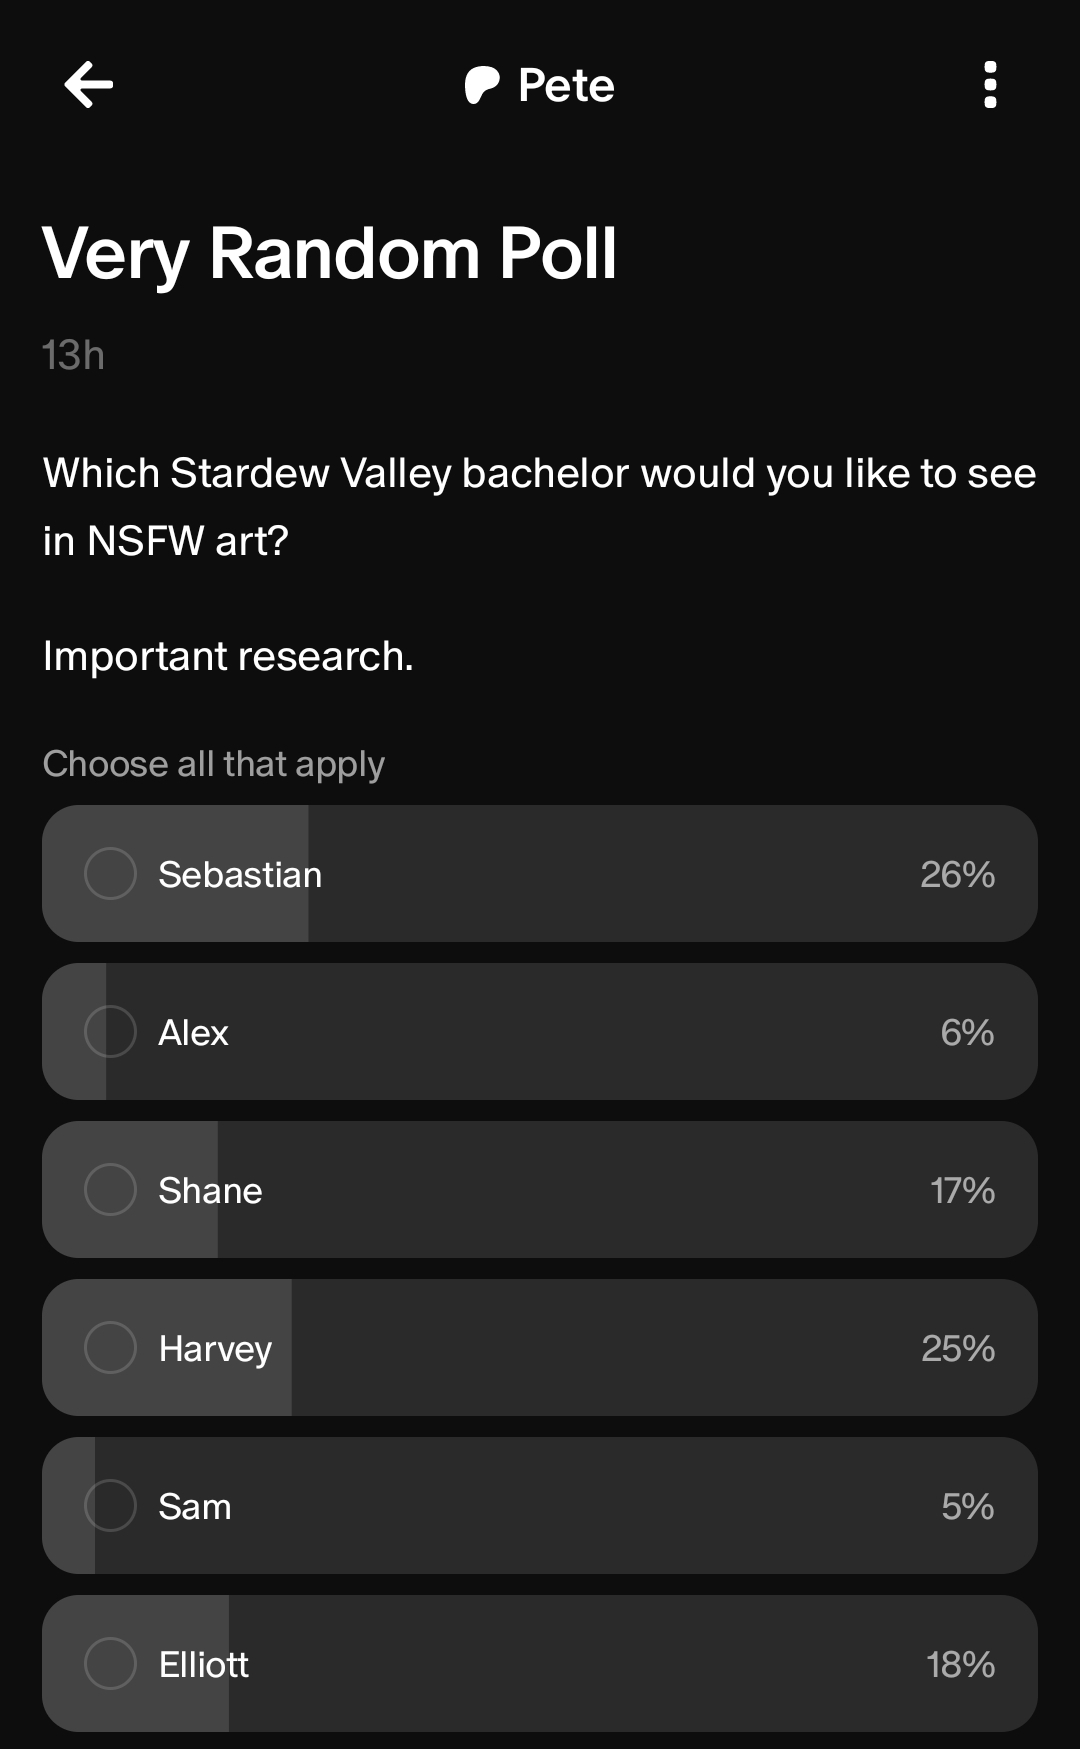Tap the 13h post timestamp
This screenshot has height=1749, width=1080.
(x=73, y=355)
